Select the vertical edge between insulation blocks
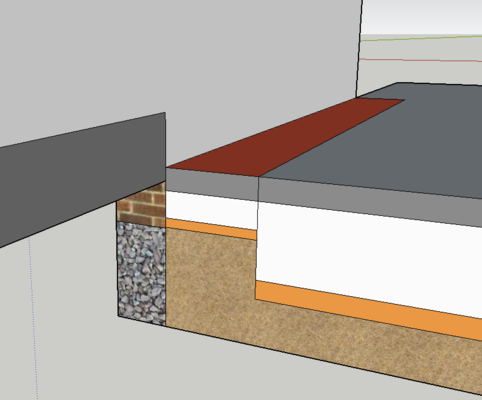 (x=257, y=238)
